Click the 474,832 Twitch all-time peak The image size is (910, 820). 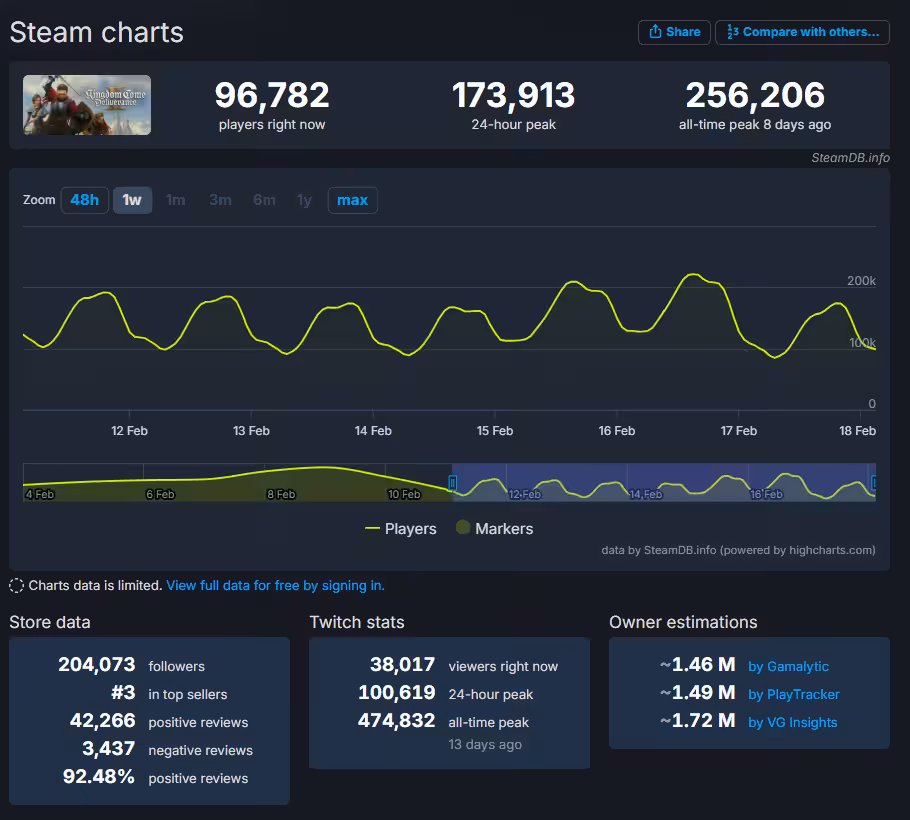pos(396,721)
